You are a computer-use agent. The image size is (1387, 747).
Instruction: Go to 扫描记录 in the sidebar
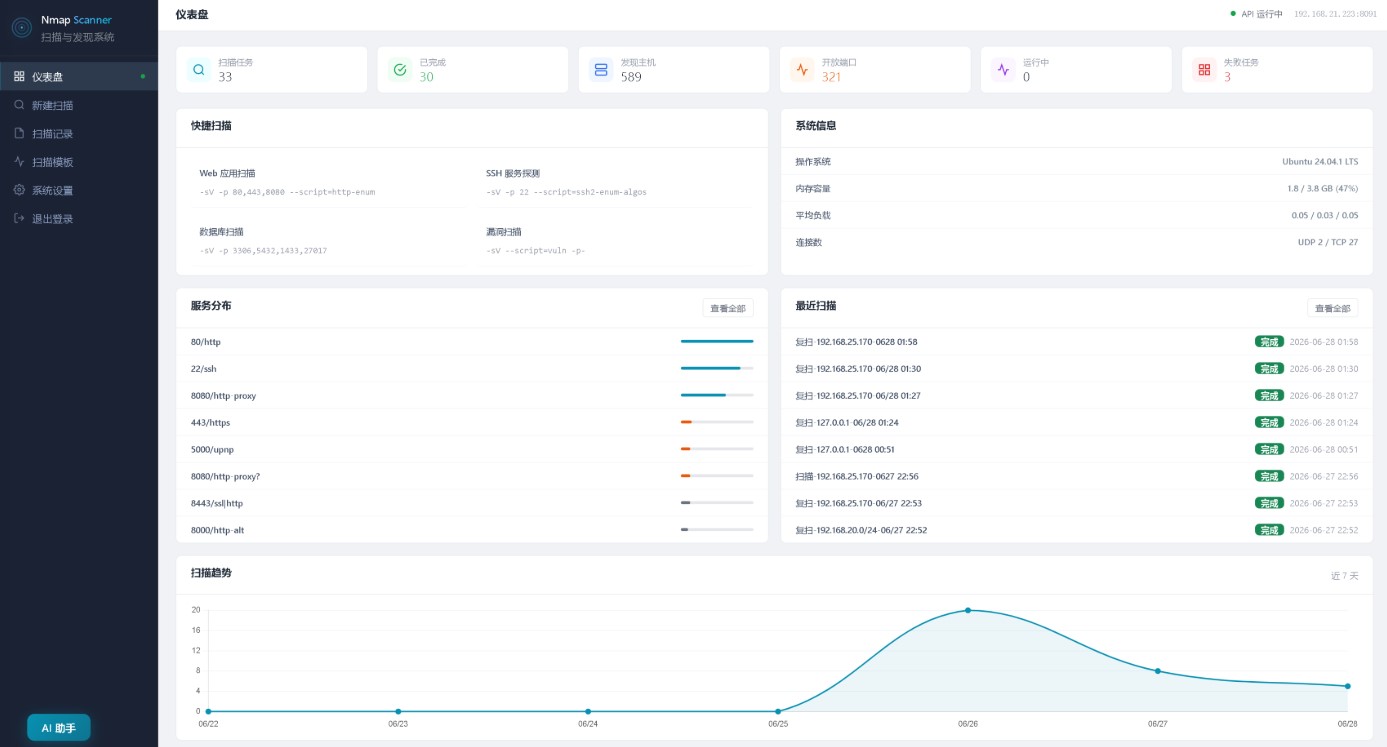pyautogui.click(x=79, y=133)
